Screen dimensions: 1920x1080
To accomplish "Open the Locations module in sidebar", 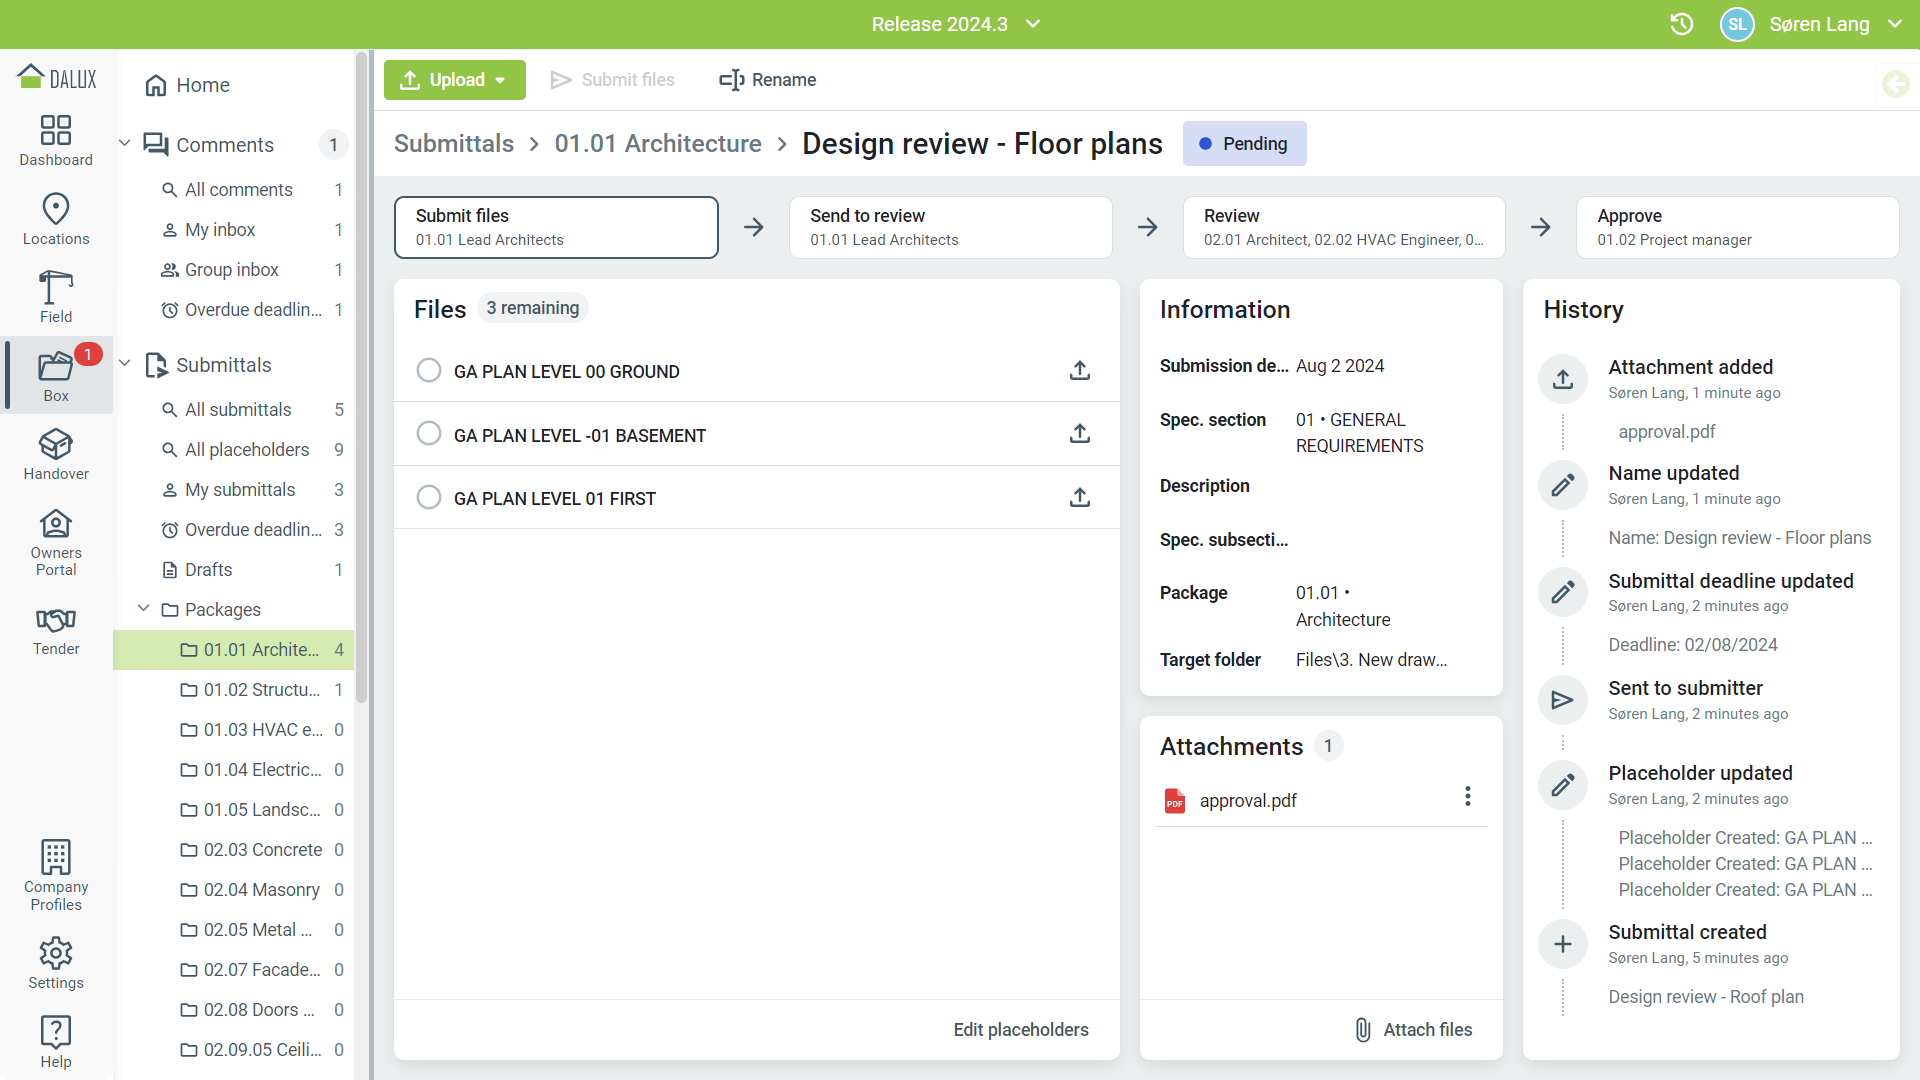I will (x=56, y=219).
